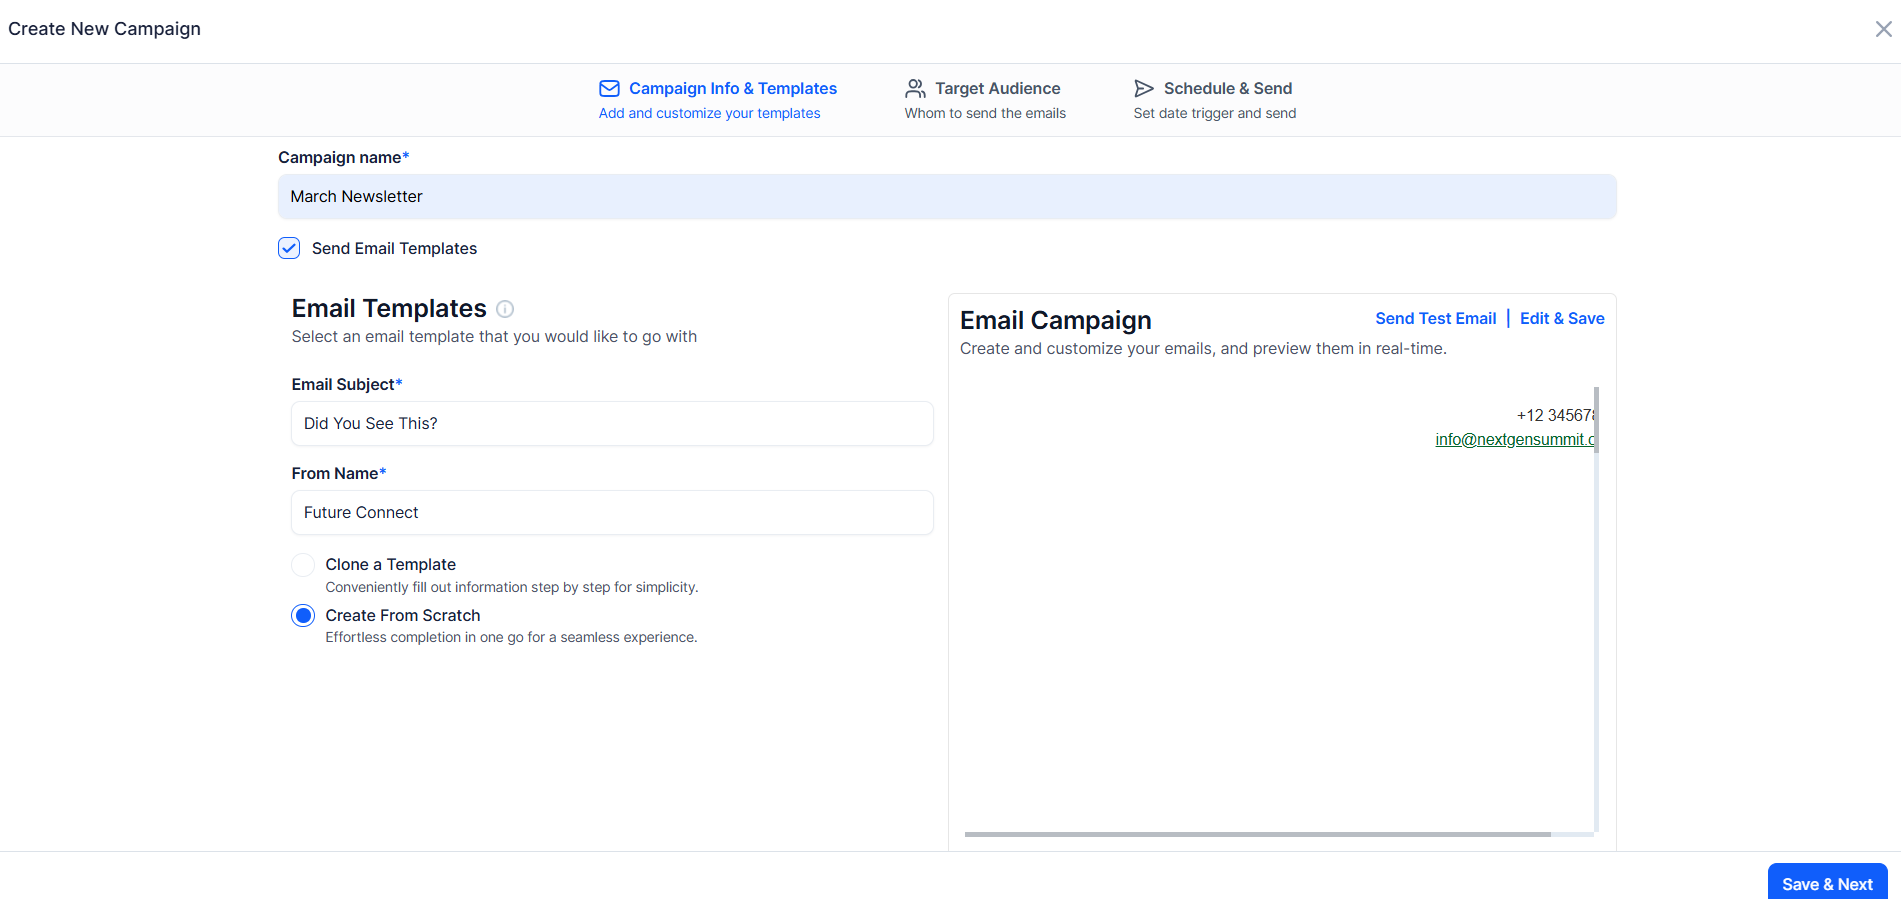The width and height of the screenshot is (1901, 899).
Task: Open info@nextgensummit email link in preview
Action: (1515, 439)
